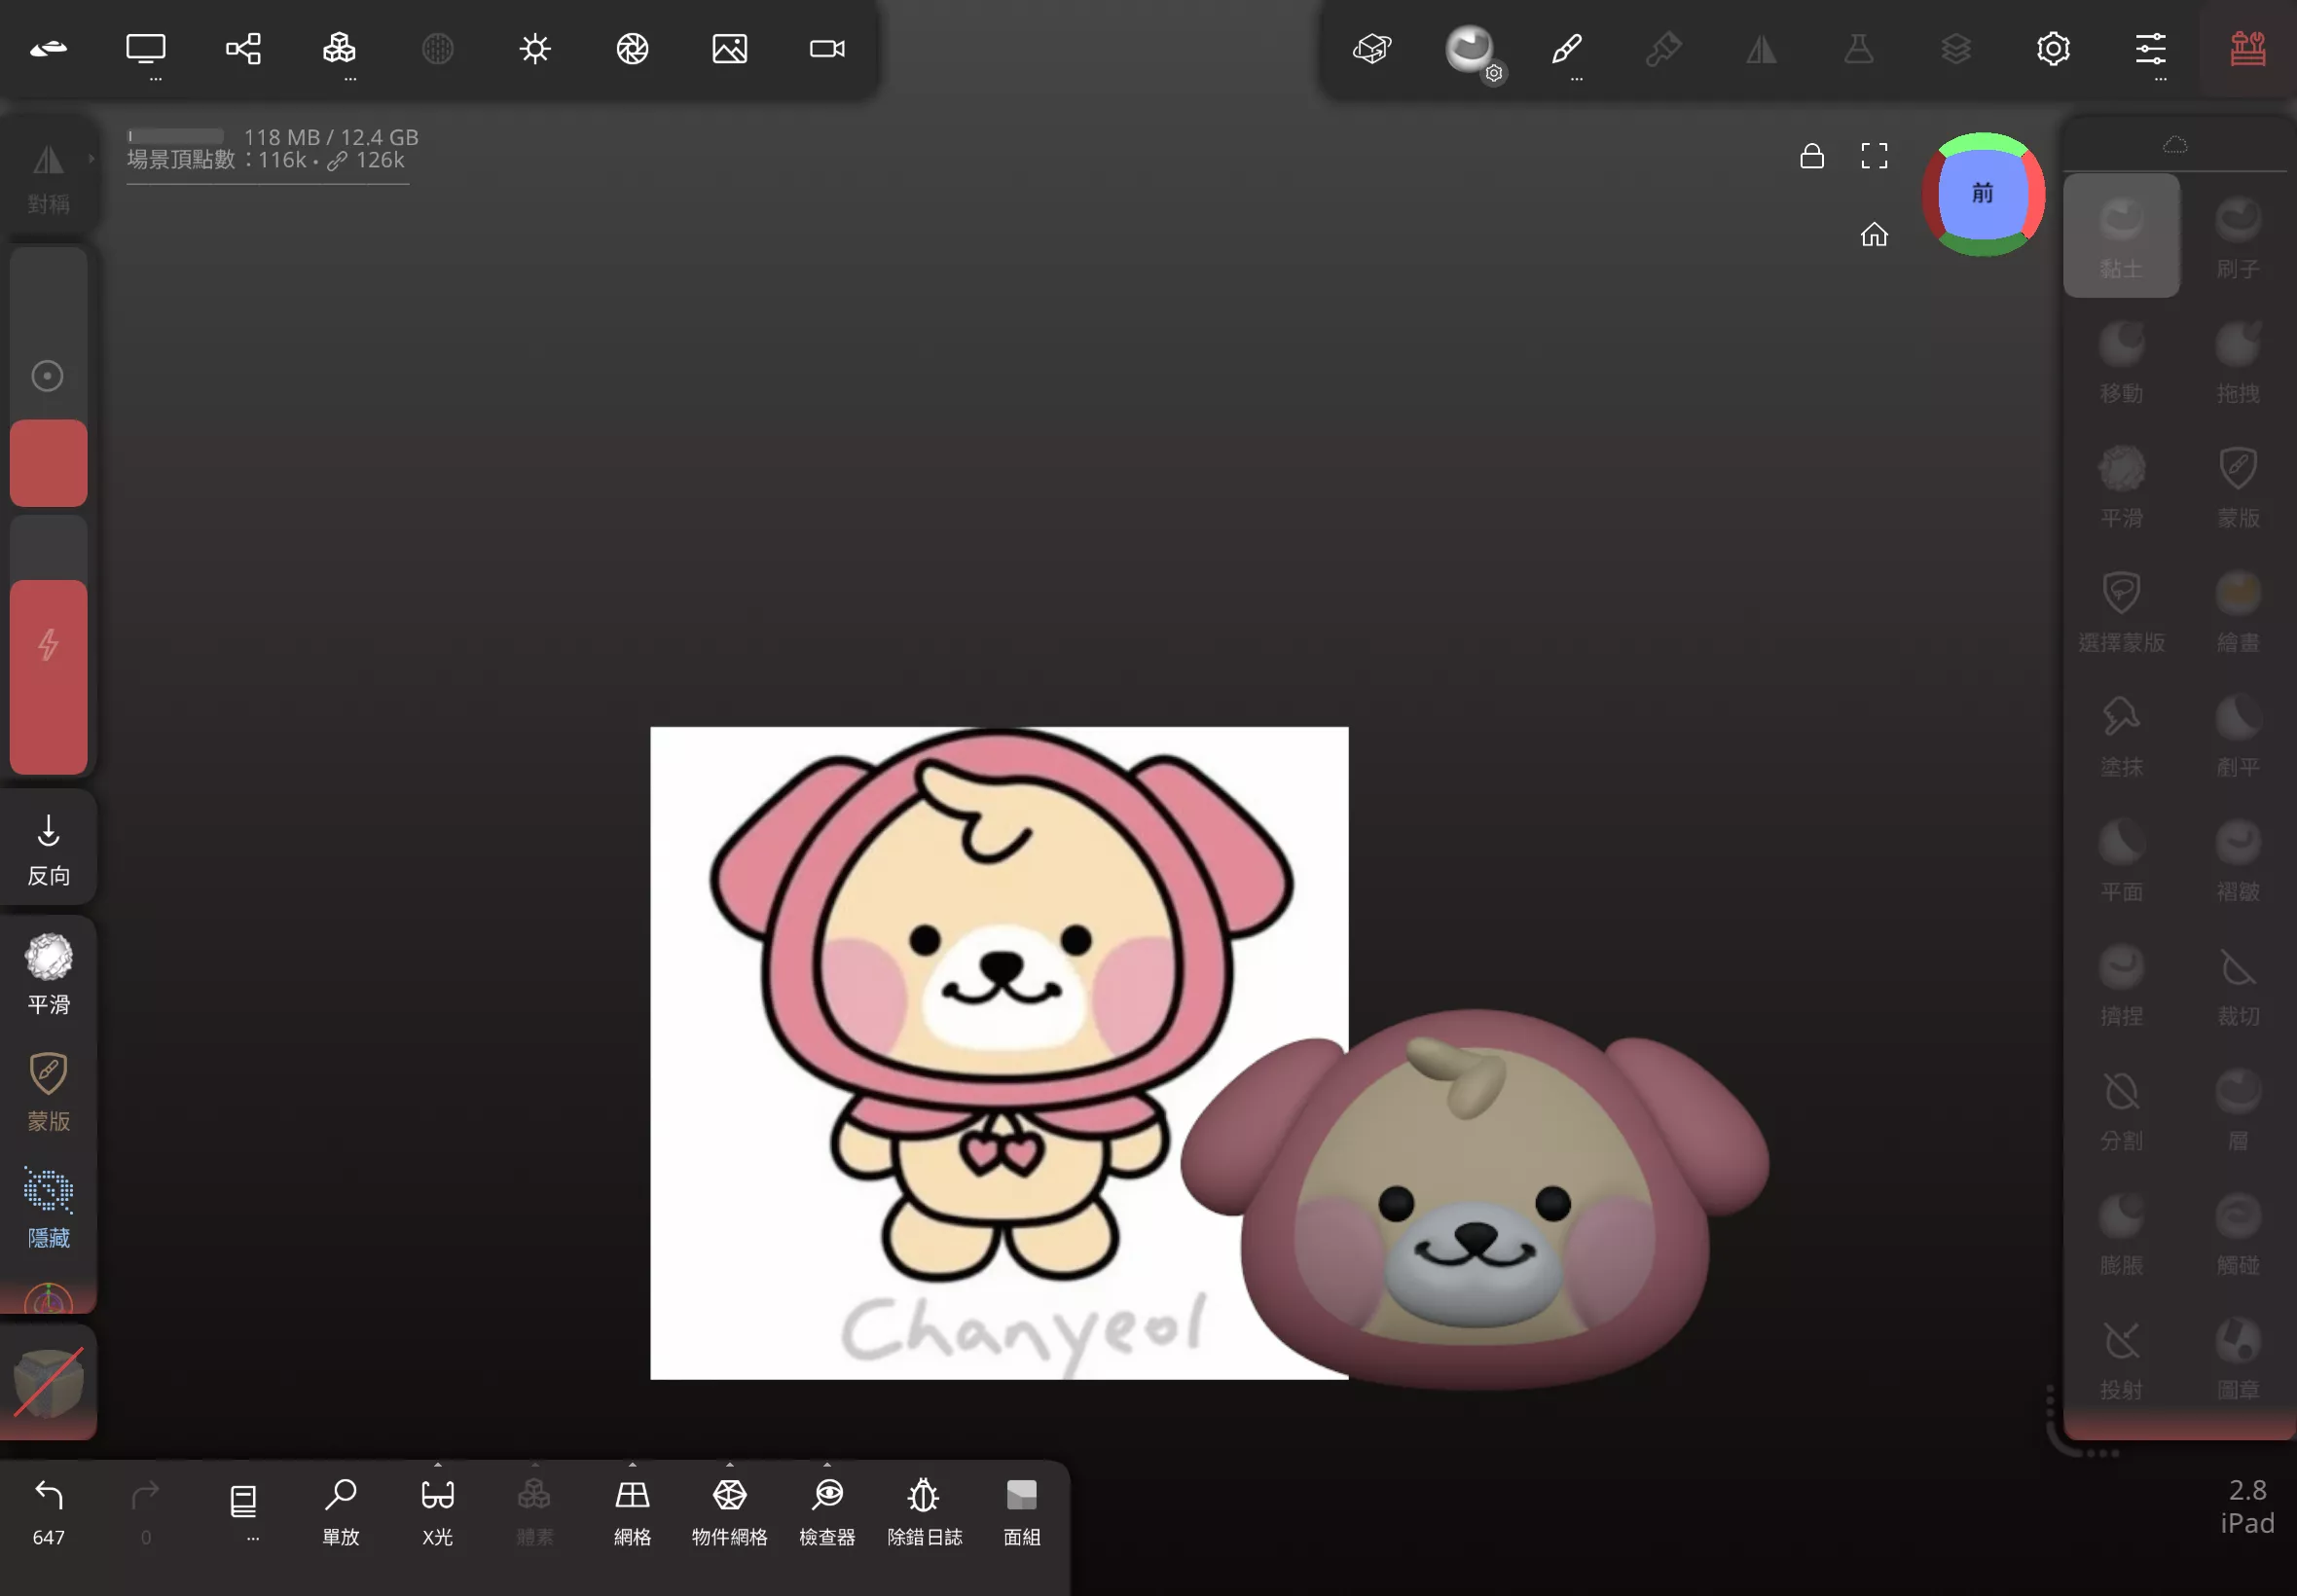
Task: Open the interface sliders menu
Action: click(2150, 48)
